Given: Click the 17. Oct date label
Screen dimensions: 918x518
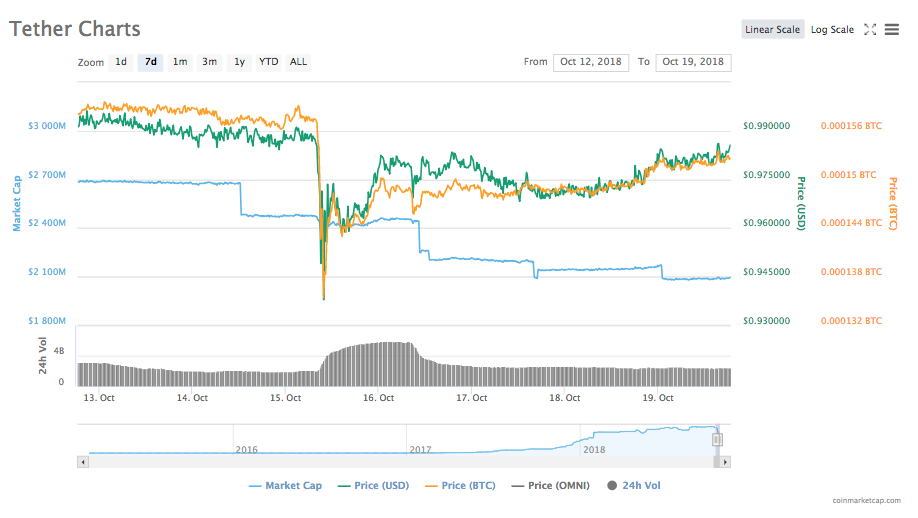Looking at the screenshot, I should coord(471,398).
